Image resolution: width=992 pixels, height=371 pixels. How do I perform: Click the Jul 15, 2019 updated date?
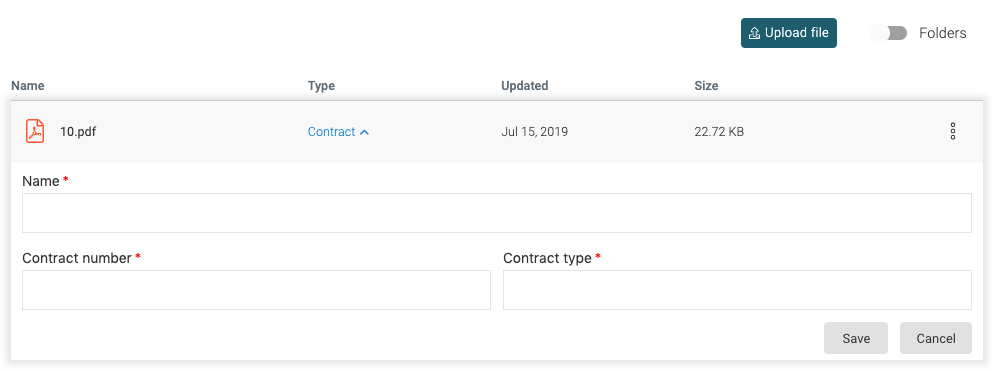[x=535, y=132]
